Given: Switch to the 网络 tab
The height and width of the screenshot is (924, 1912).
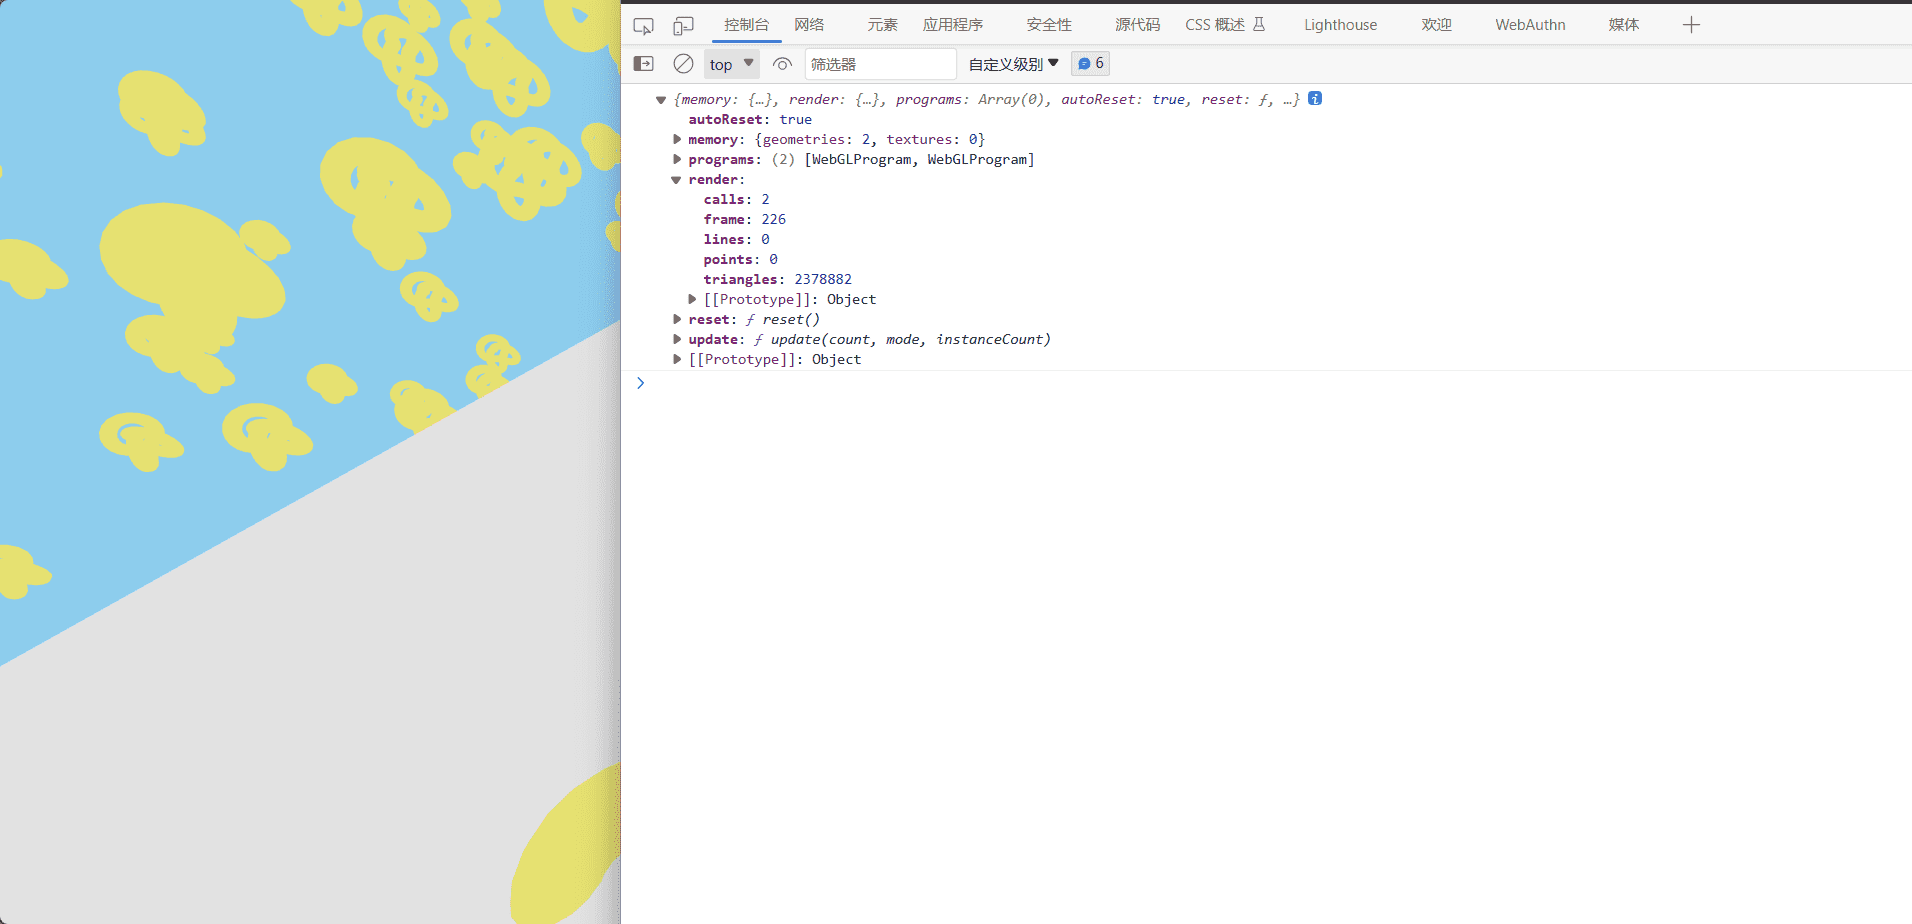Looking at the screenshot, I should point(809,25).
